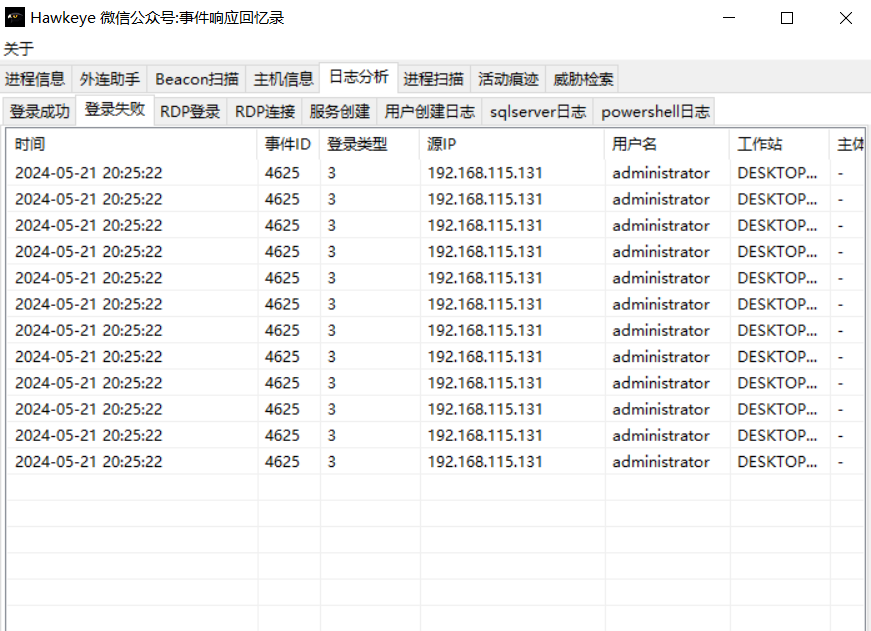Click source IP 192.168.115.131 in last row
The width and height of the screenshot is (871, 631).
click(x=485, y=462)
